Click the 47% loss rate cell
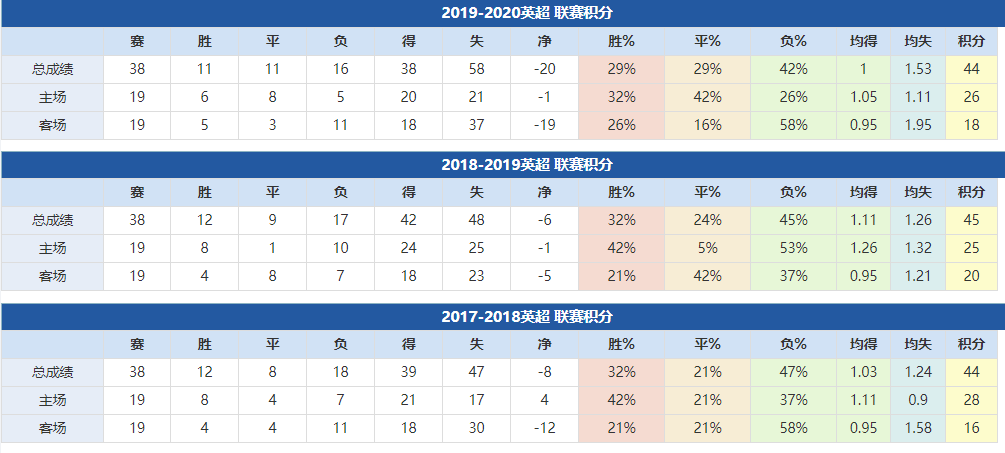 click(x=793, y=373)
